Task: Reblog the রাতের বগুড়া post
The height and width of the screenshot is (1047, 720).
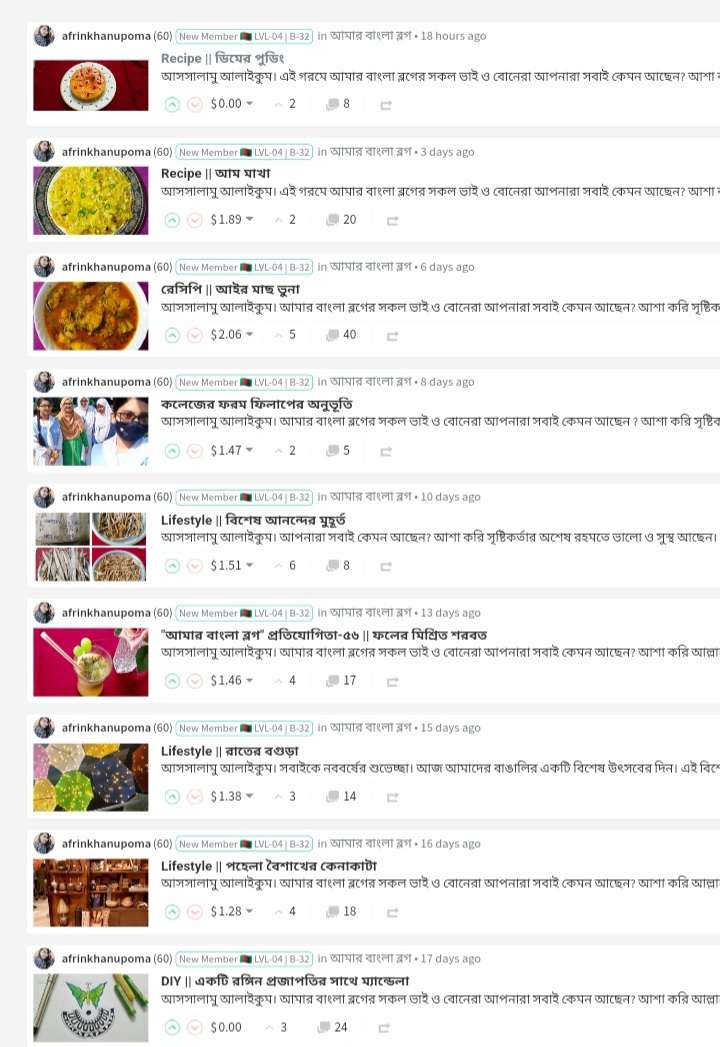Action: coord(392,797)
